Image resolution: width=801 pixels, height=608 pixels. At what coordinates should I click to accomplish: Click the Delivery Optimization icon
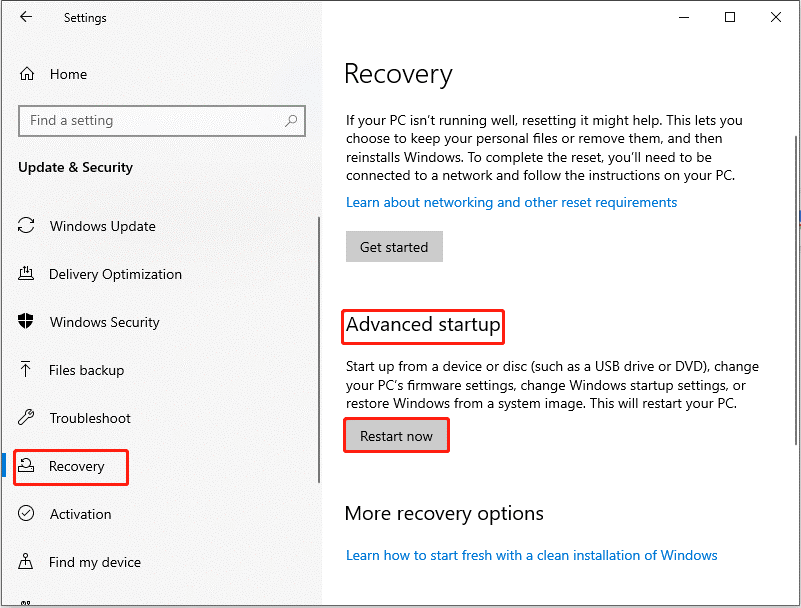point(28,274)
